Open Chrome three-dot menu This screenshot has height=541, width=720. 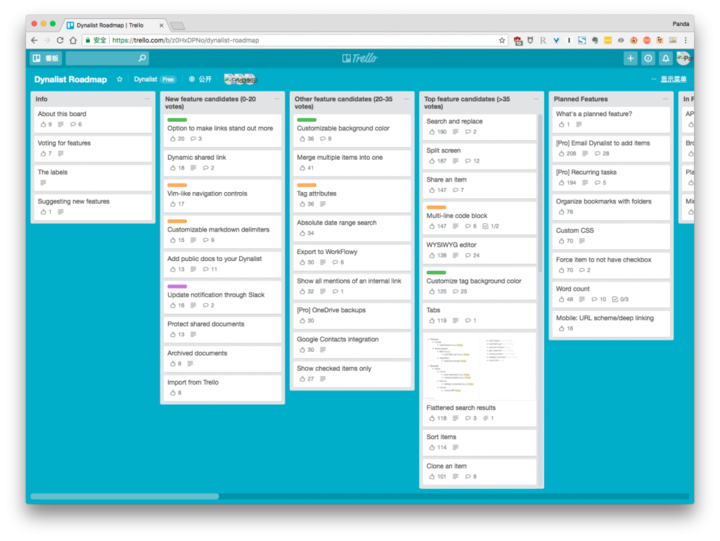pos(686,40)
